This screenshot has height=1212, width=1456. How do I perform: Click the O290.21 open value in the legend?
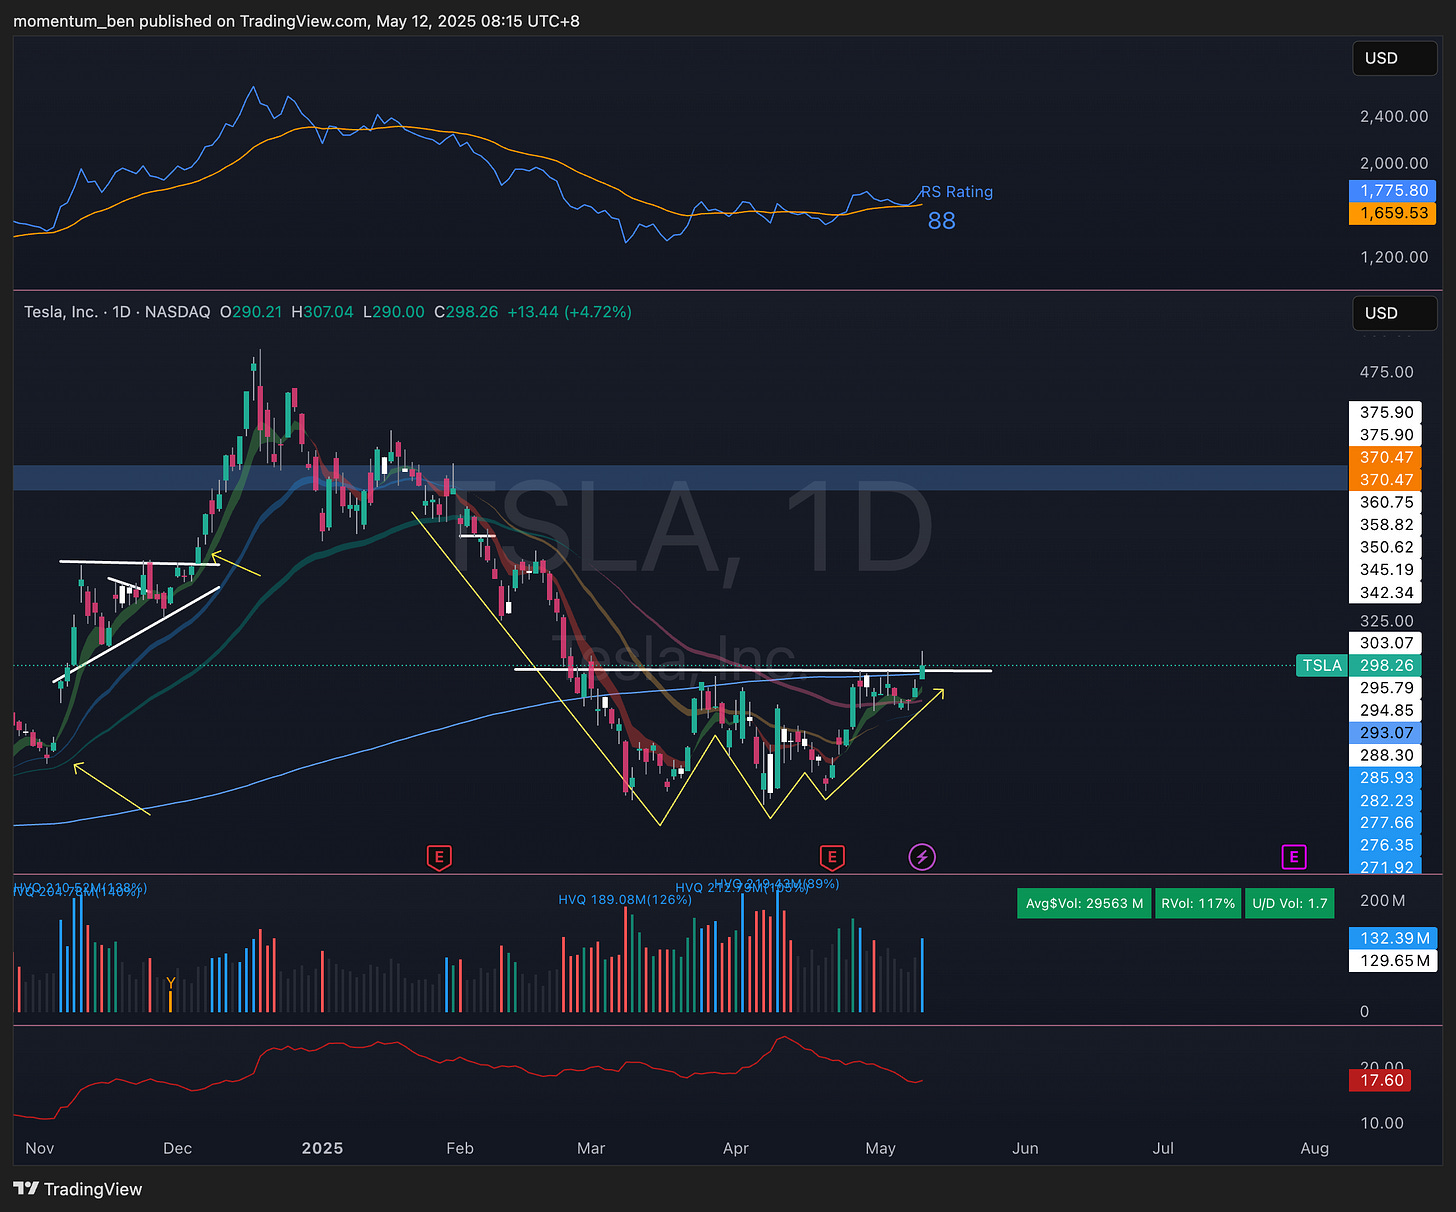(x=251, y=312)
